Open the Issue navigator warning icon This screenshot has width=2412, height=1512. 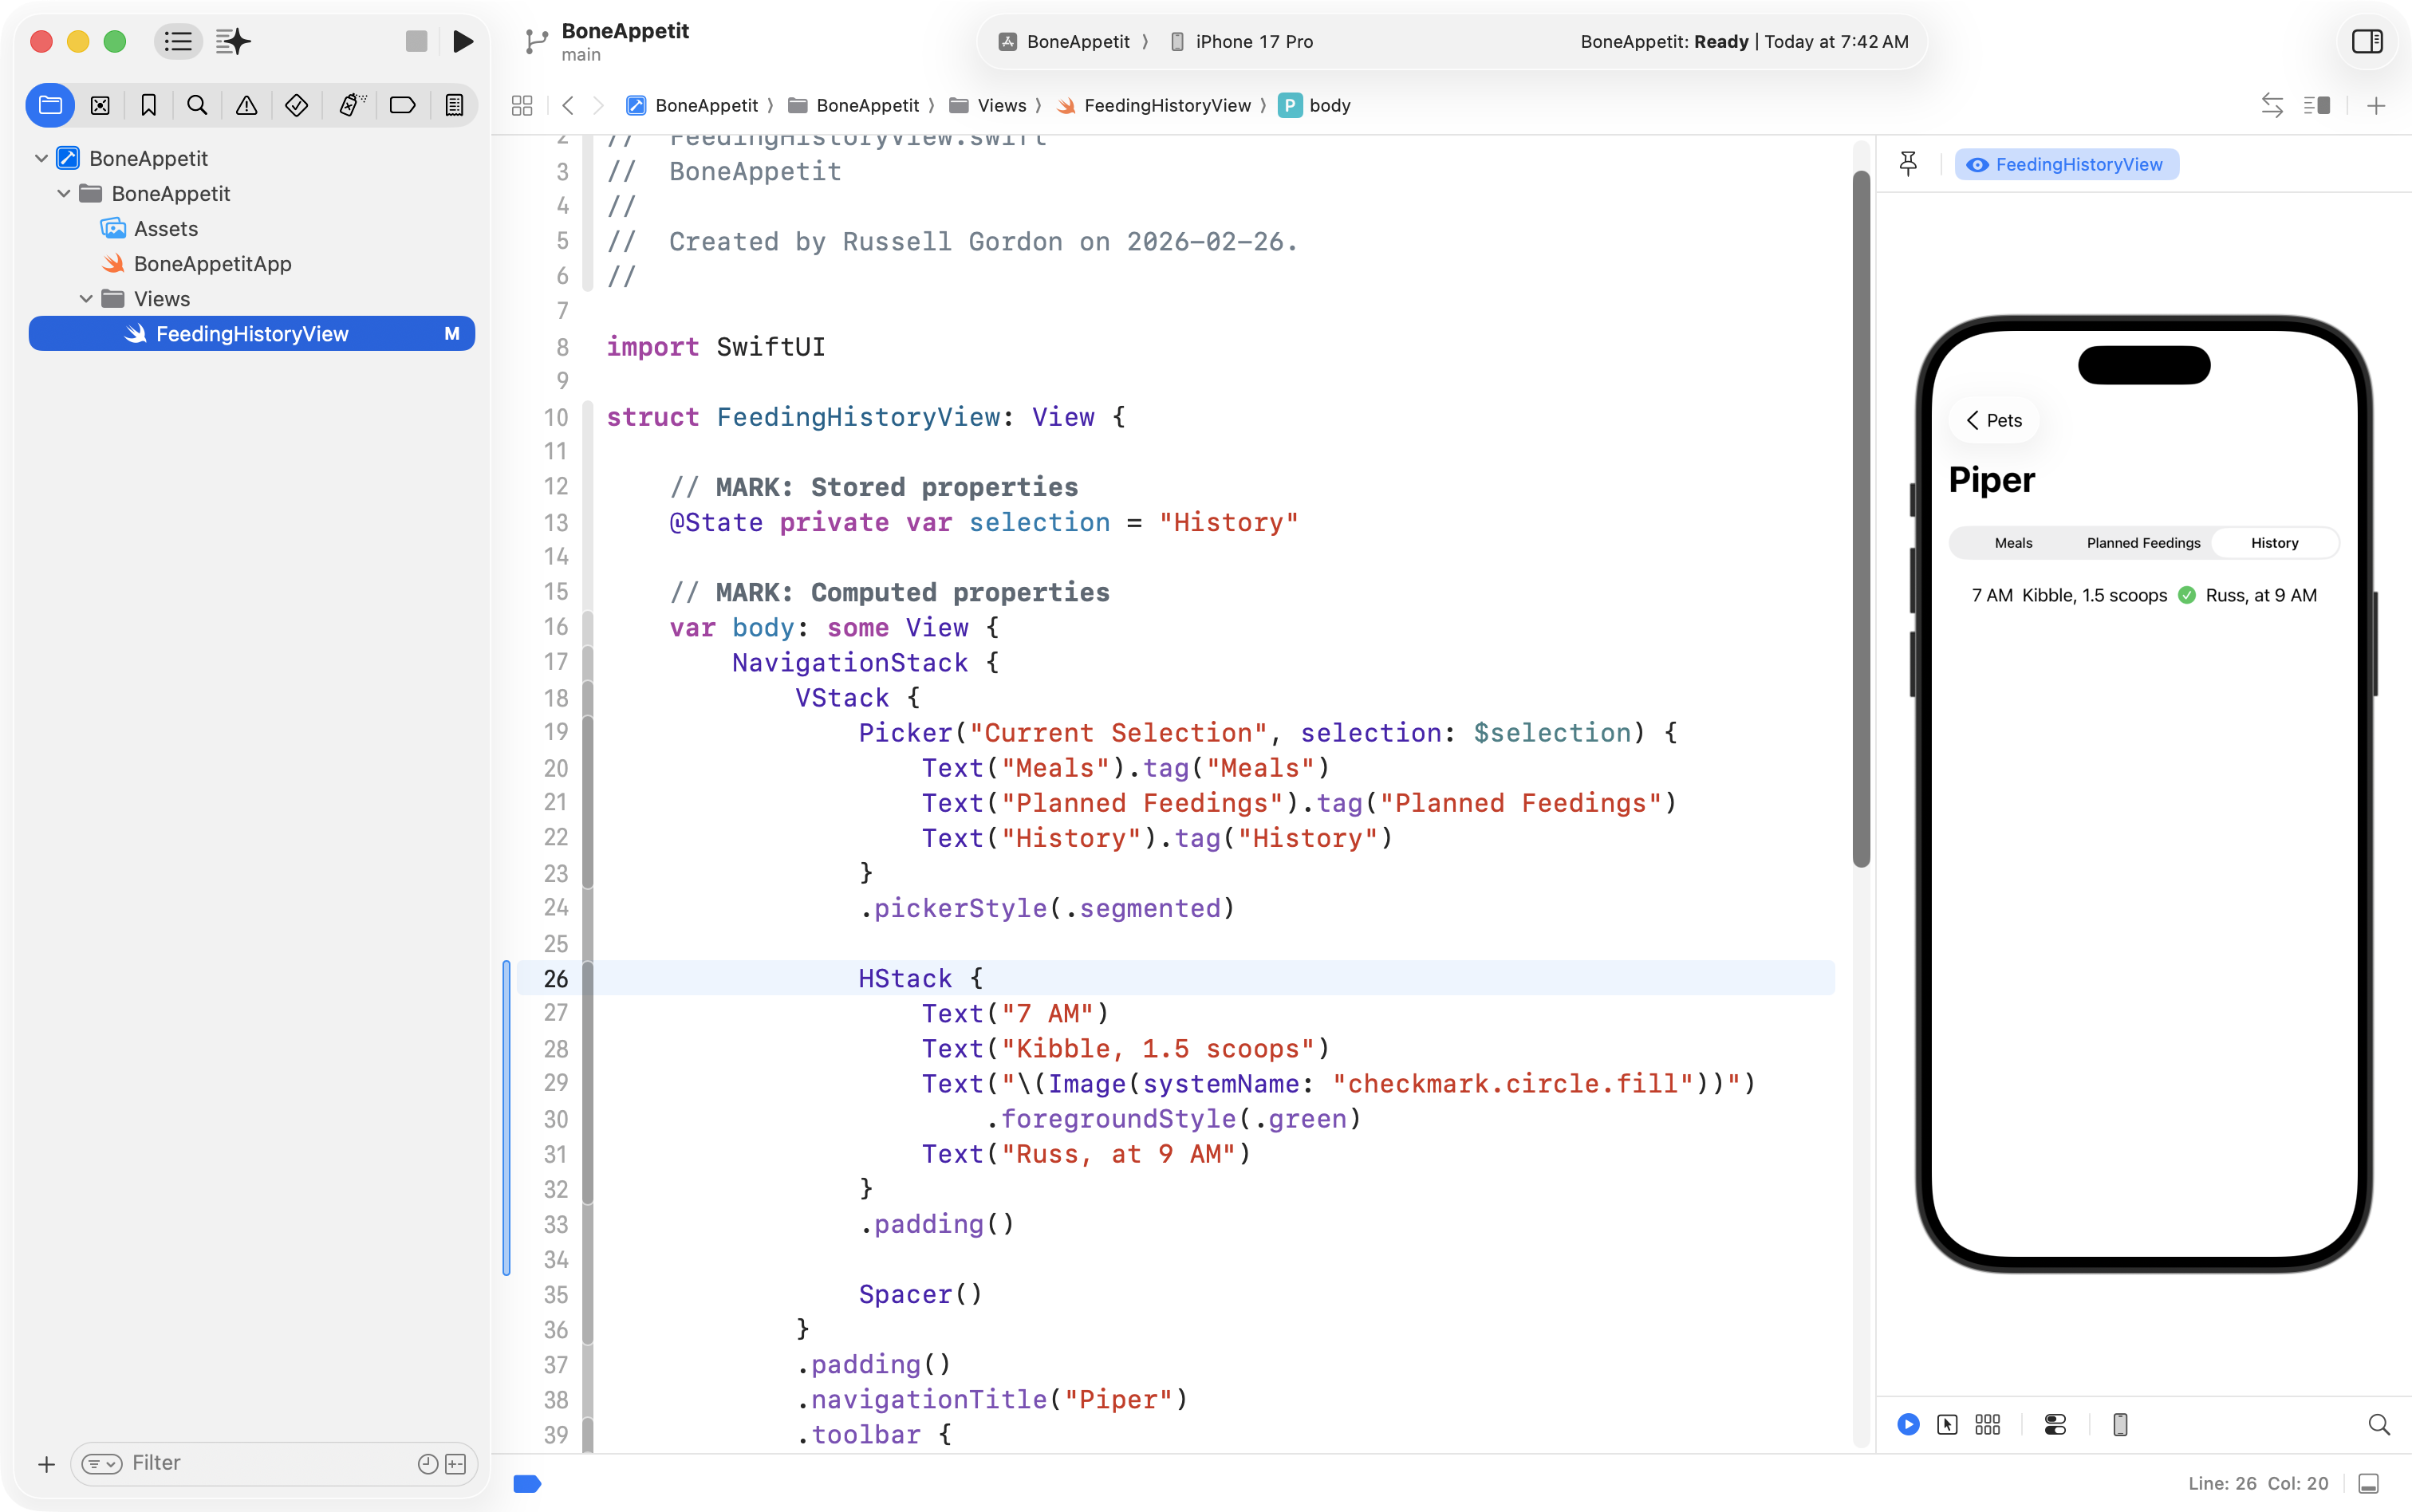coord(246,105)
